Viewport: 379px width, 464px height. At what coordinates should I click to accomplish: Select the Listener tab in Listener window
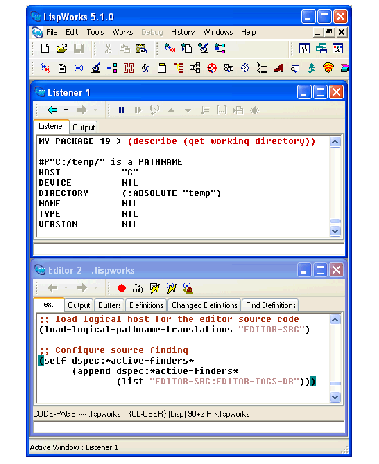point(51,126)
